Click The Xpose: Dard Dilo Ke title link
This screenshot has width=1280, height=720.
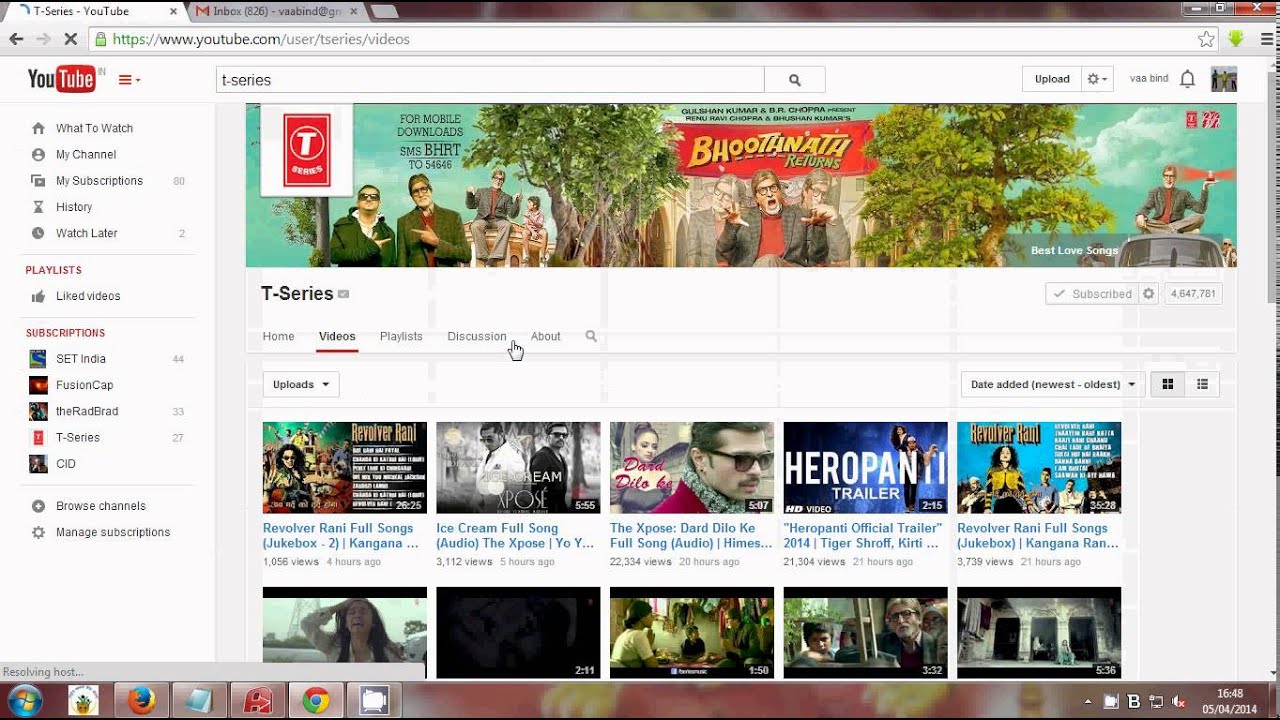pos(691,536)
